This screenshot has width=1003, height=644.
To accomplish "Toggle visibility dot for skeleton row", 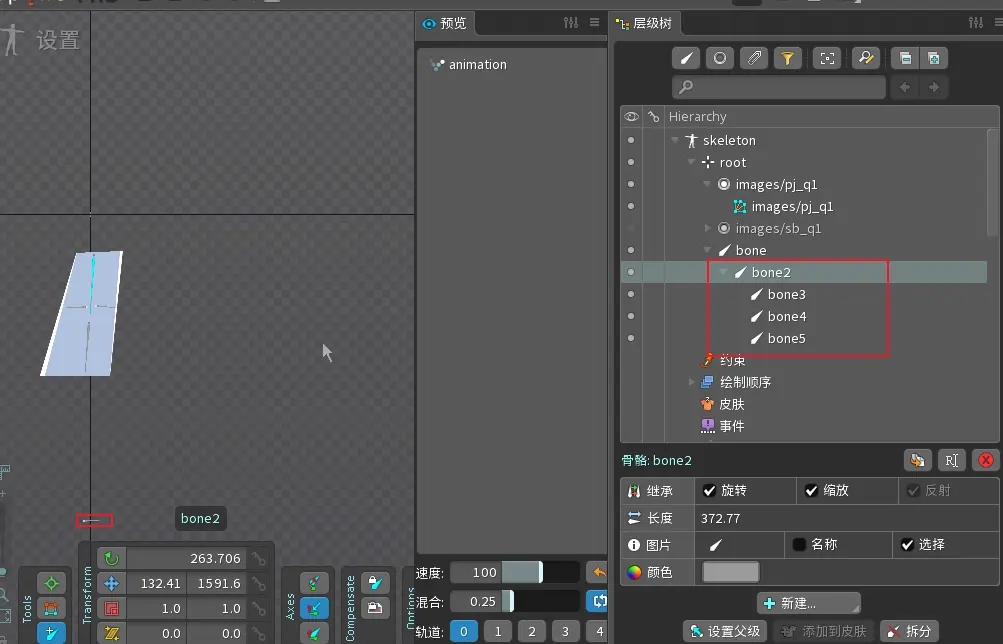I will (631, 140).
